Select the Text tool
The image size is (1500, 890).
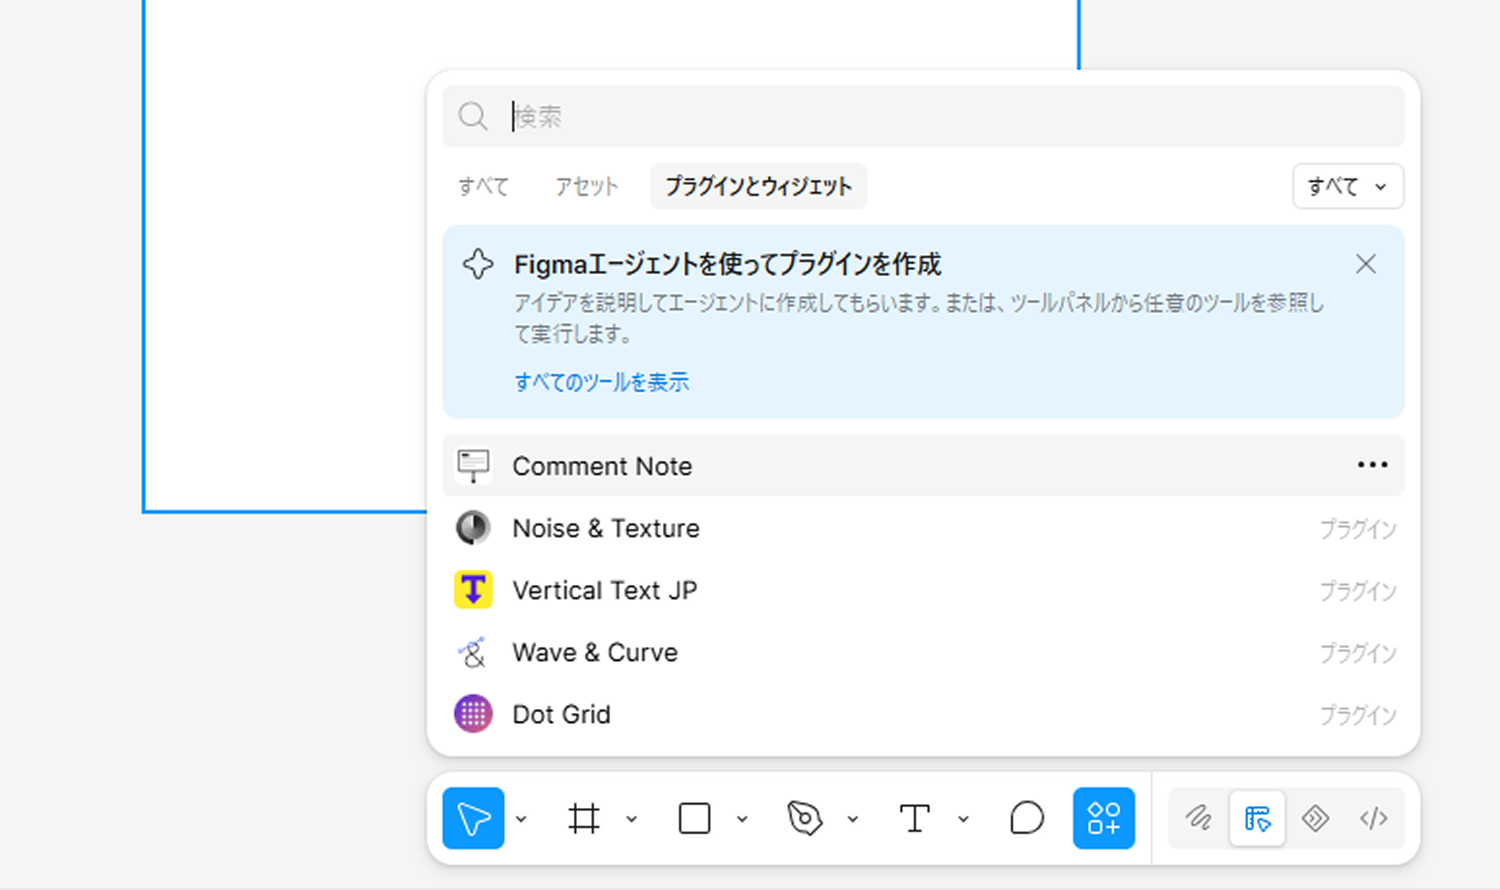[915, 818]
